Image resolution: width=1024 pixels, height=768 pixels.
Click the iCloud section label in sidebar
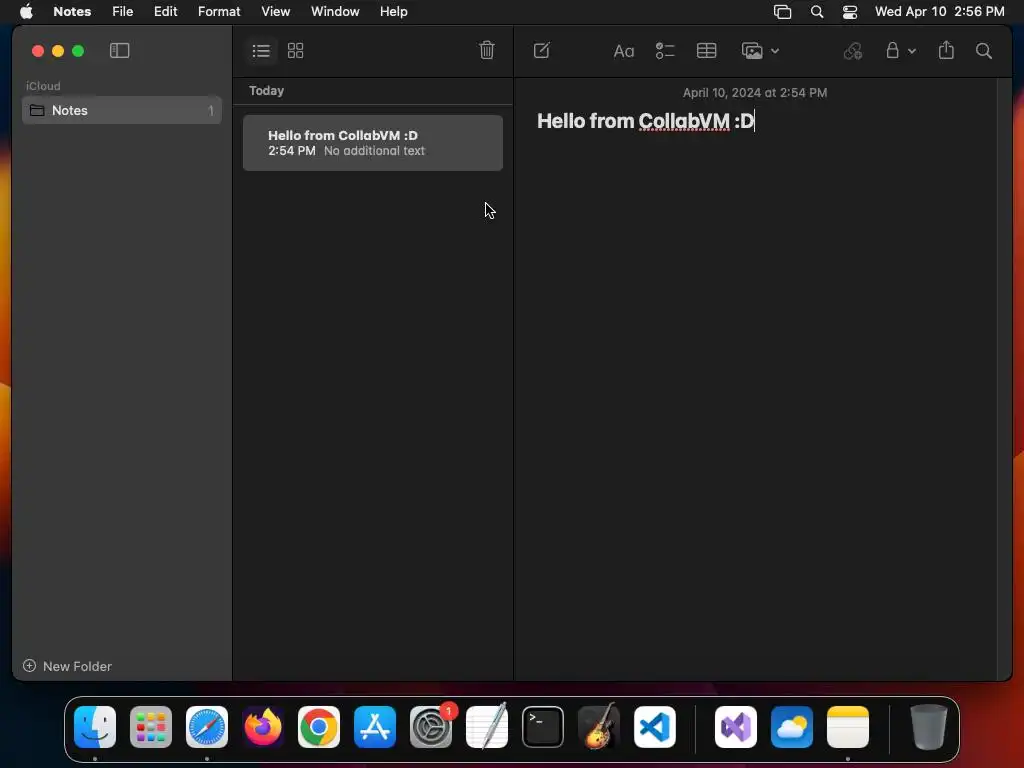tap(43, 86)
